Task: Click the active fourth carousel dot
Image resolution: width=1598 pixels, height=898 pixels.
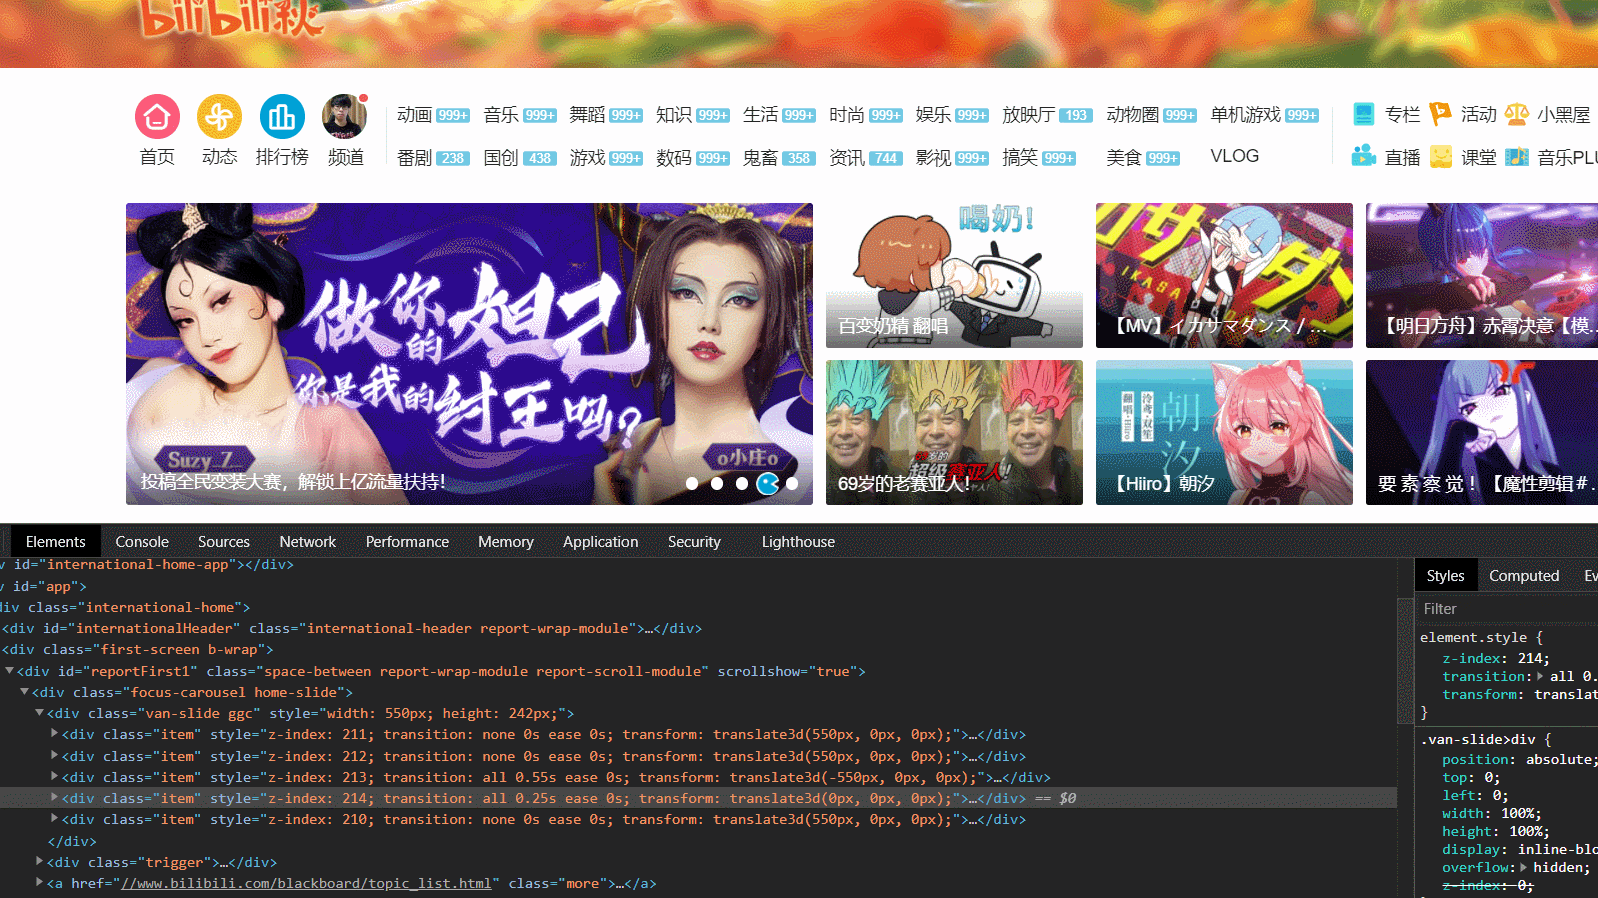Action: tap(768, 483)
